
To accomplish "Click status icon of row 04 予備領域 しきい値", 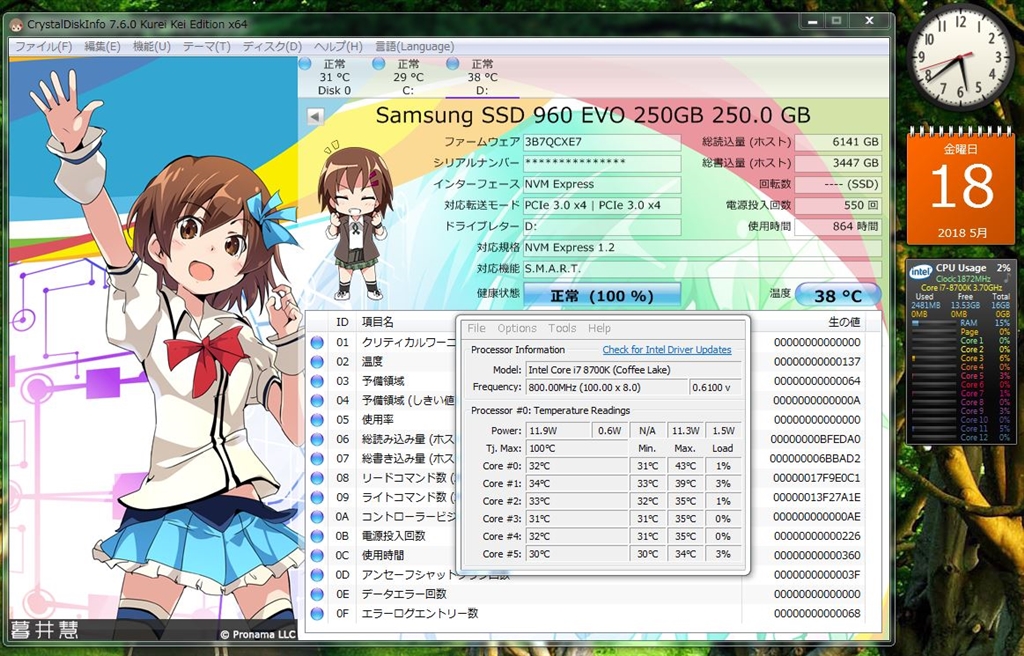I will point(317,401).
